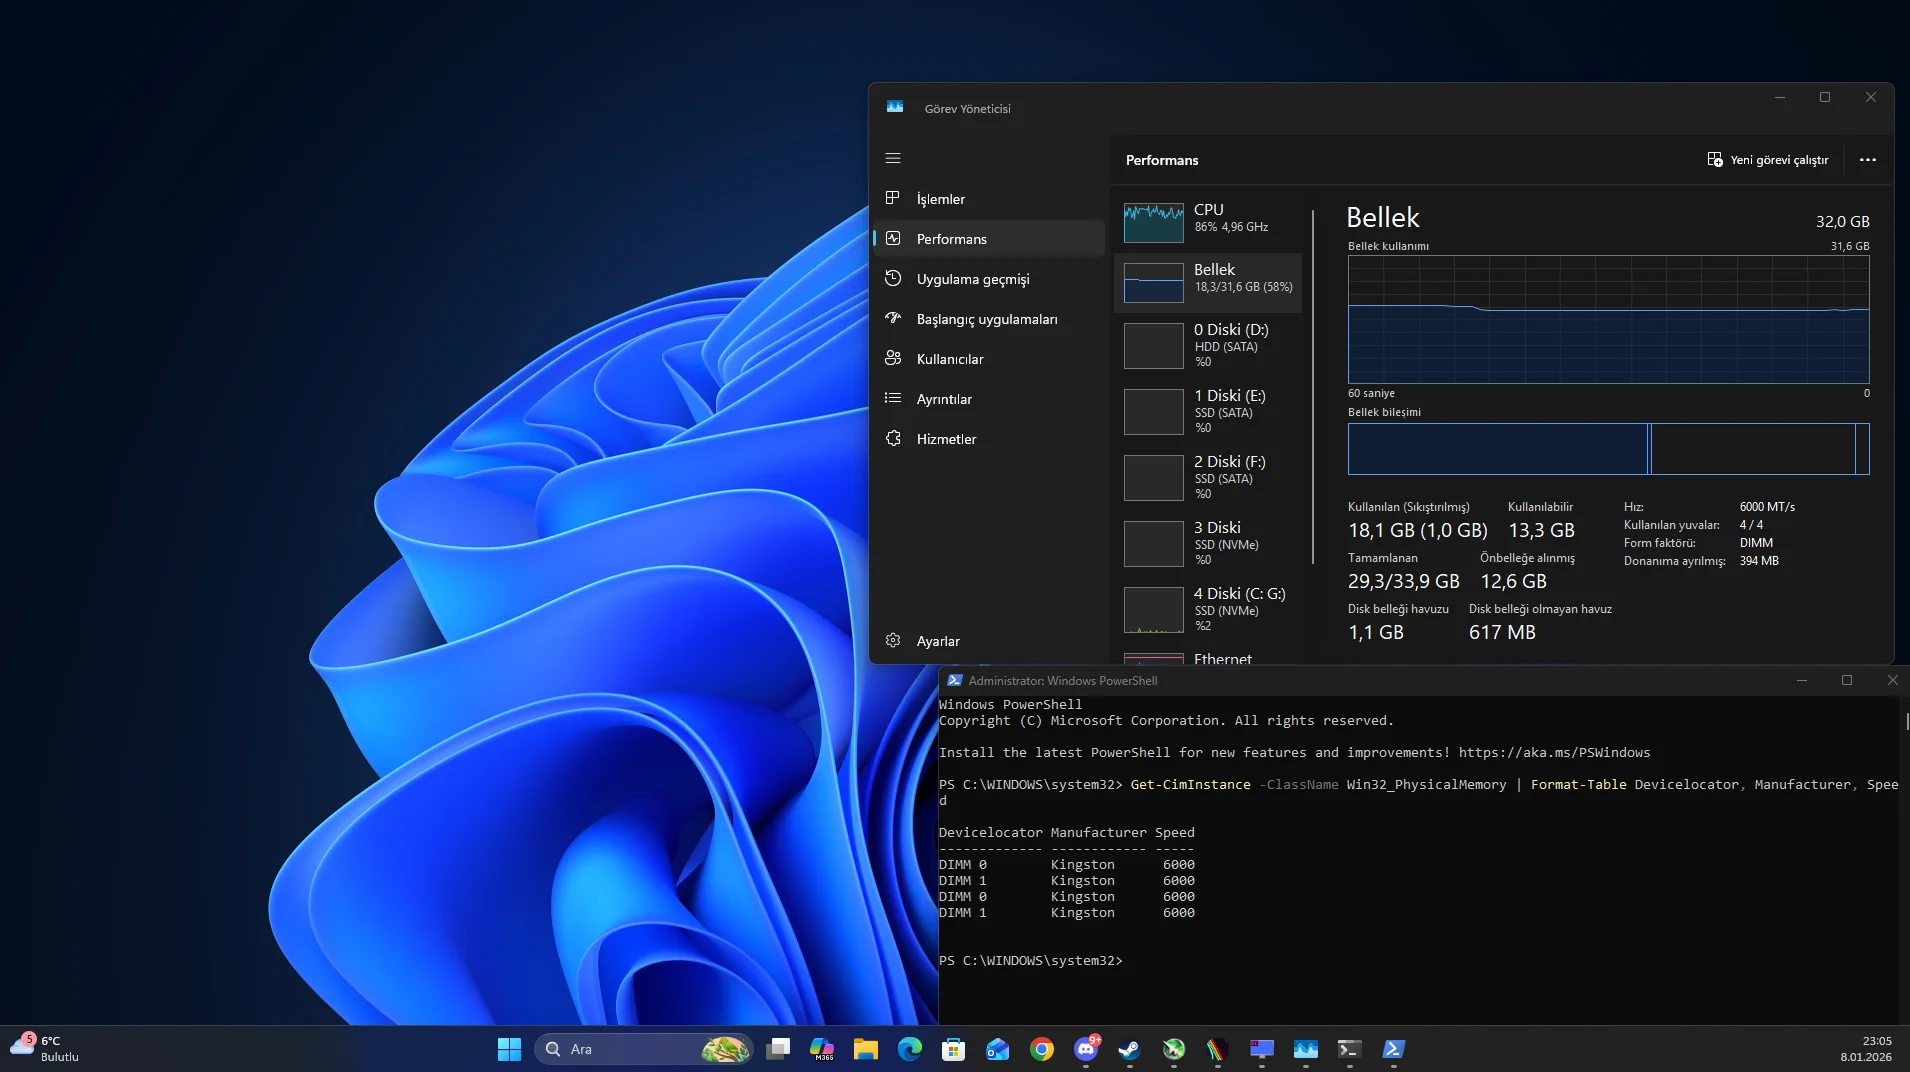Switch to Ayrıntılar view
Viewport: 1910px width, 1072px height.
click(x=943, y=399)
